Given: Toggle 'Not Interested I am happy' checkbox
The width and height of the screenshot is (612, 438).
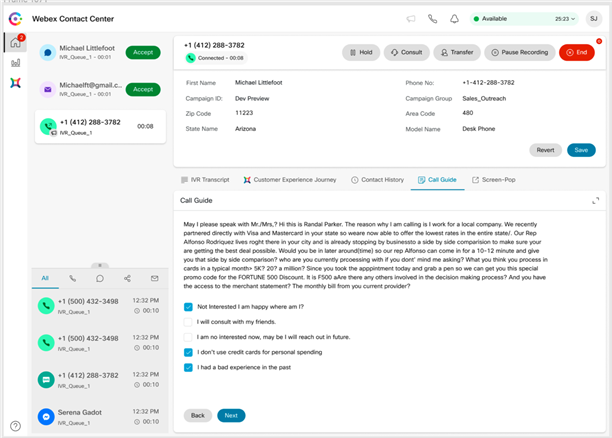Looking at the screenshot, I should click(x=188, y=307).
